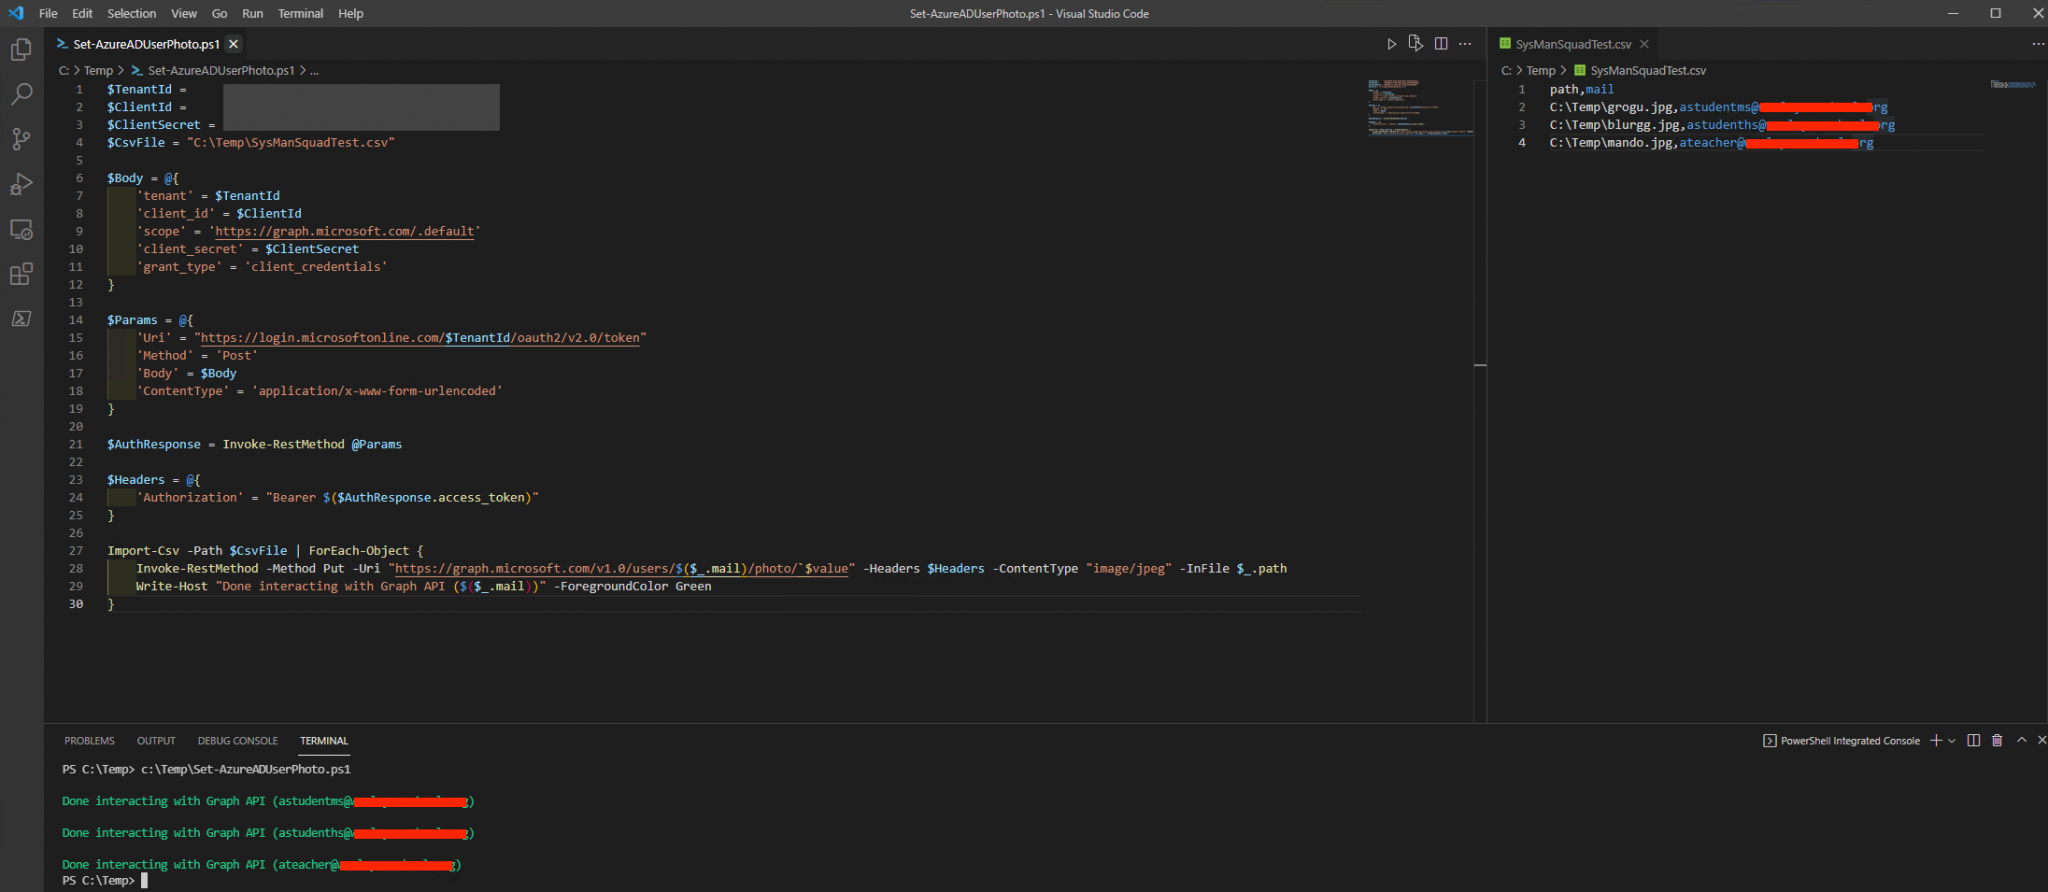
Task: Click the terminal prompt 'PS C:\Temp>' at bottom
Action: [x=98, y=881]
